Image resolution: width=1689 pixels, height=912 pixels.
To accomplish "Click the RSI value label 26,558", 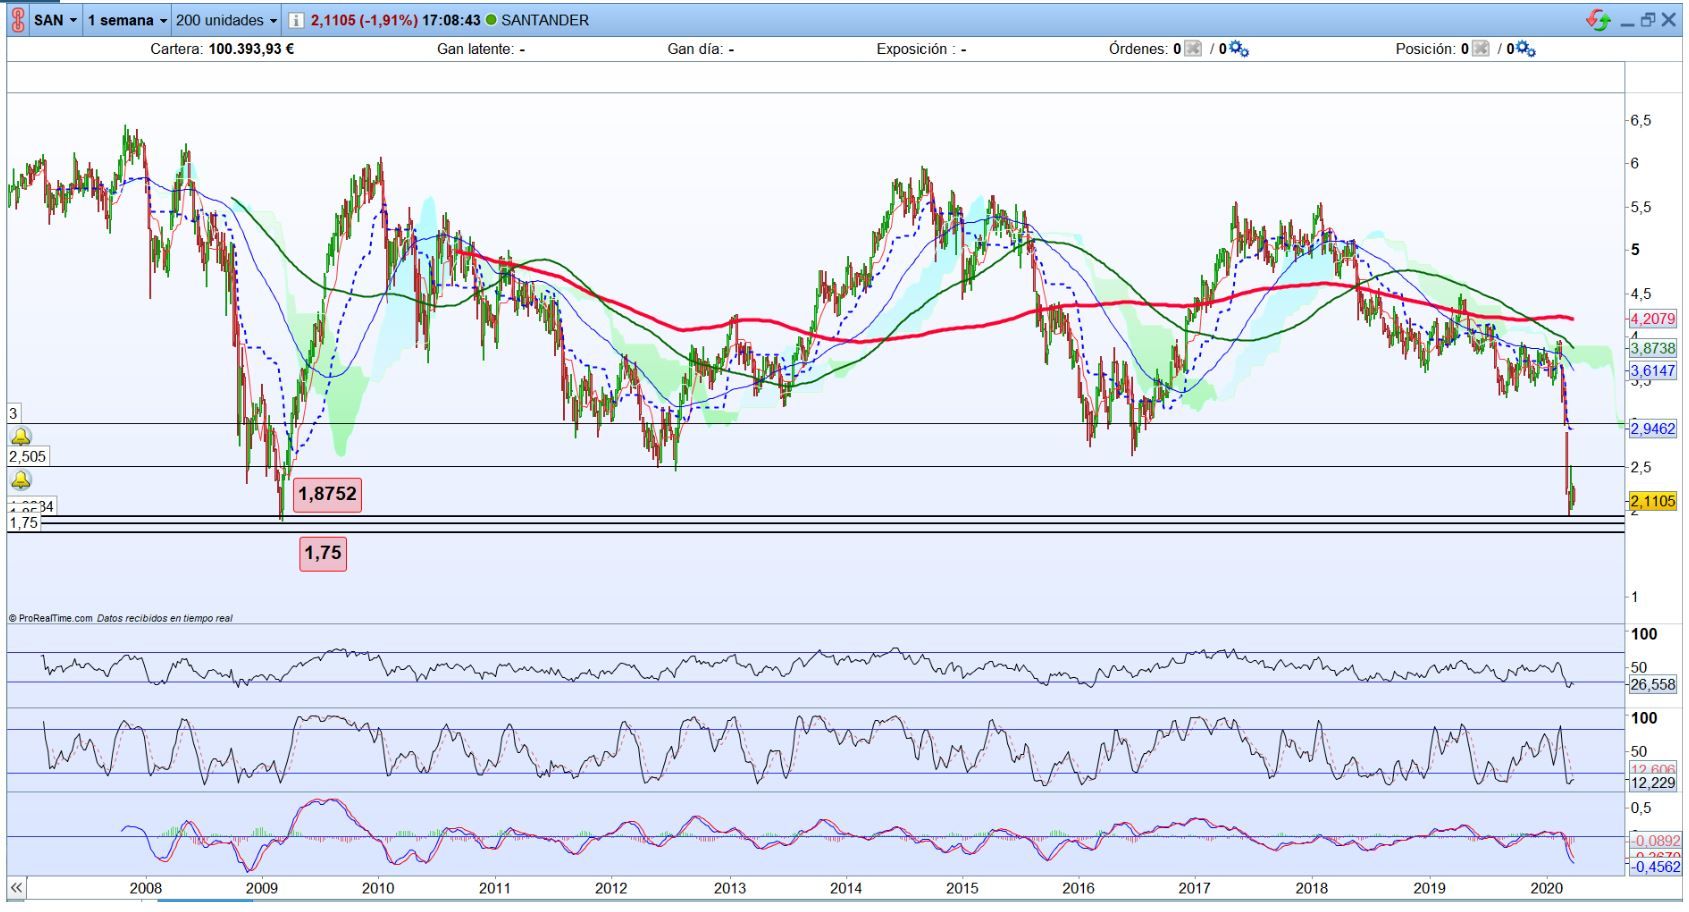I will click(x=1653, y=685).
